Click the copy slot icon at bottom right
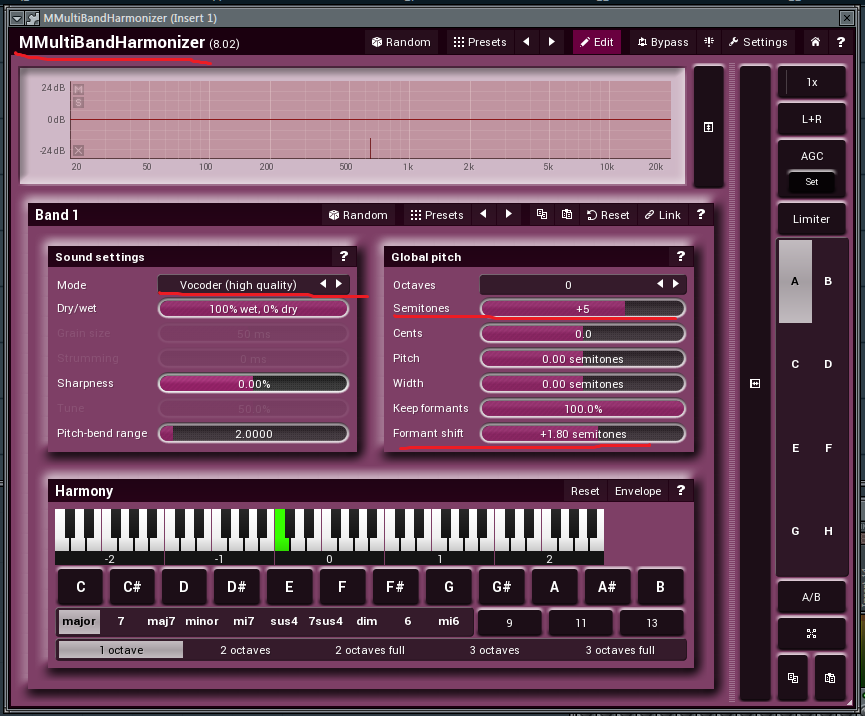 pyautogui.click(x=793, y=678)
